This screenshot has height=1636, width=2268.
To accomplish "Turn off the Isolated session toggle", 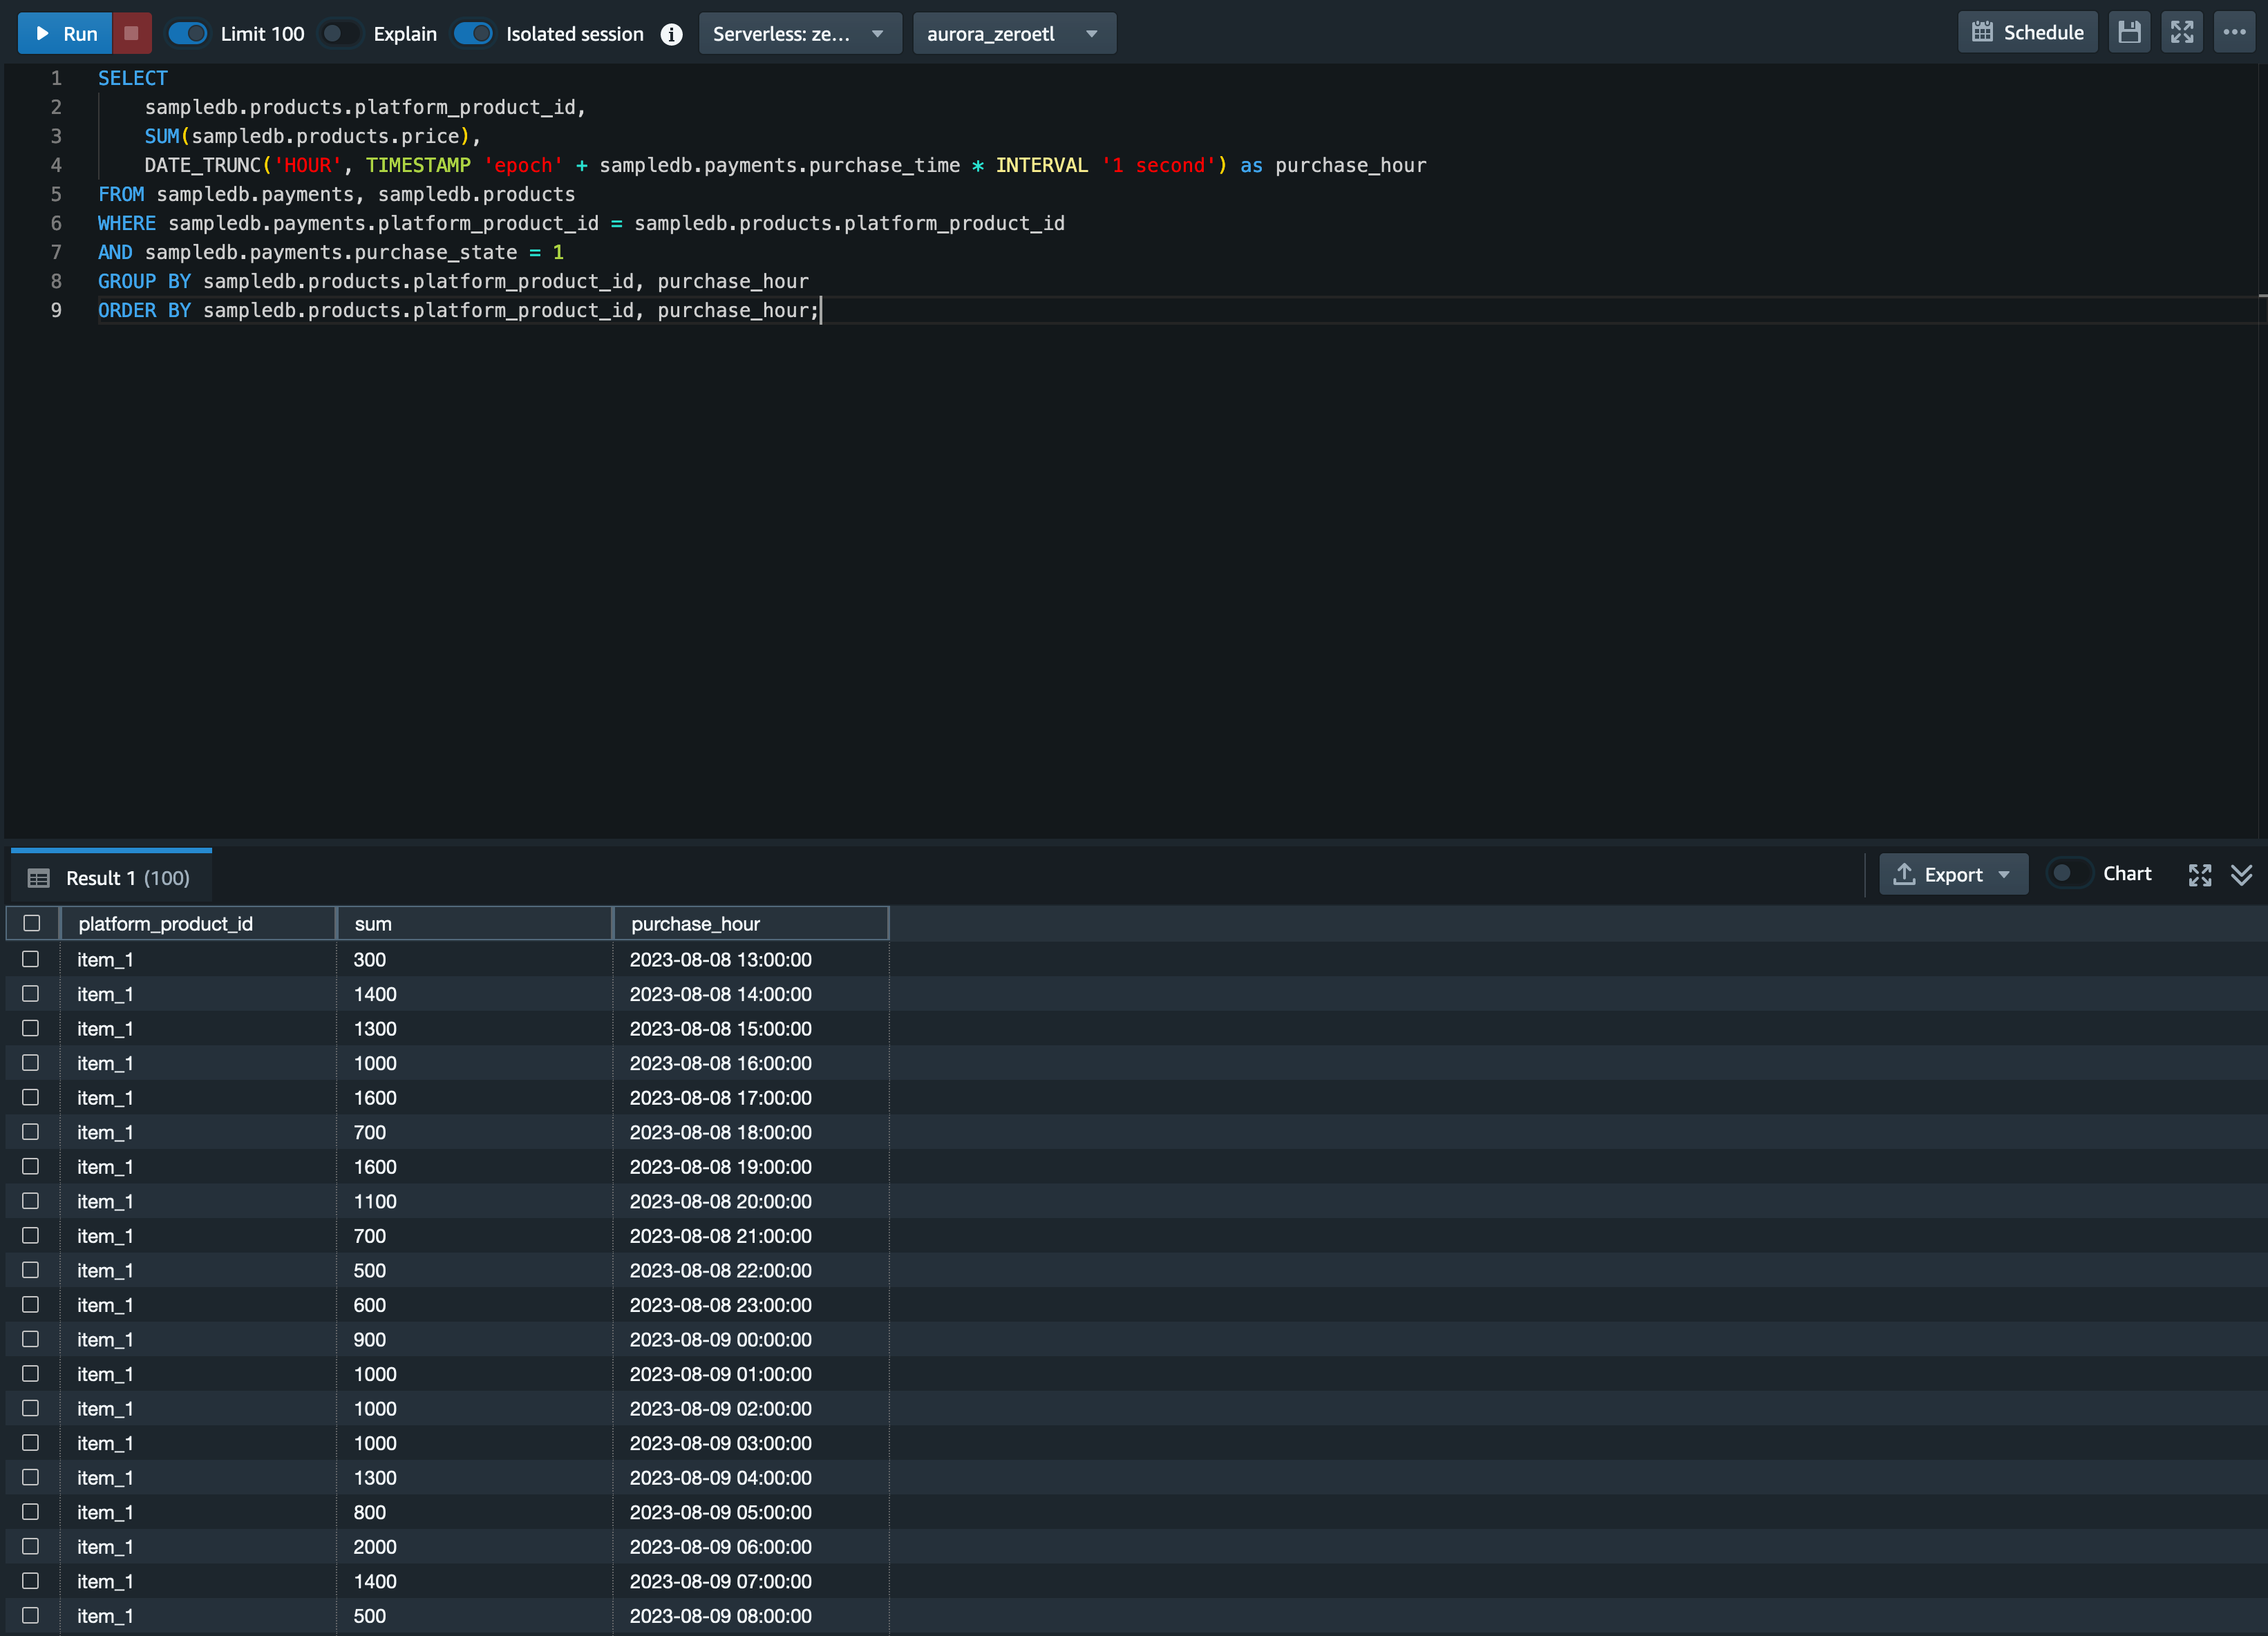I will coord(473,34).
